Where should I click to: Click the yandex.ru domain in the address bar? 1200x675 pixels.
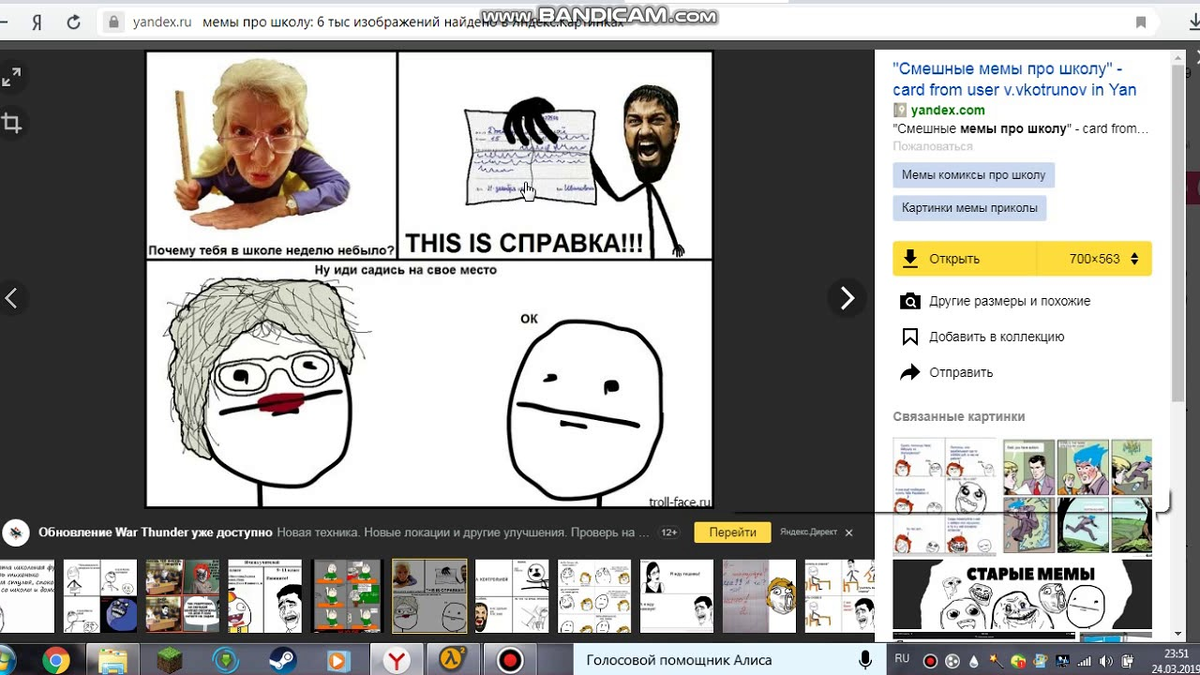[162, 22]
